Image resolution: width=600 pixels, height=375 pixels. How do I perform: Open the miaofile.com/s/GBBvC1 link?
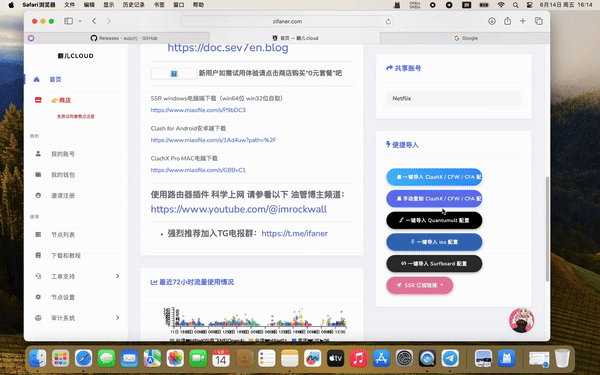point(198,170)
